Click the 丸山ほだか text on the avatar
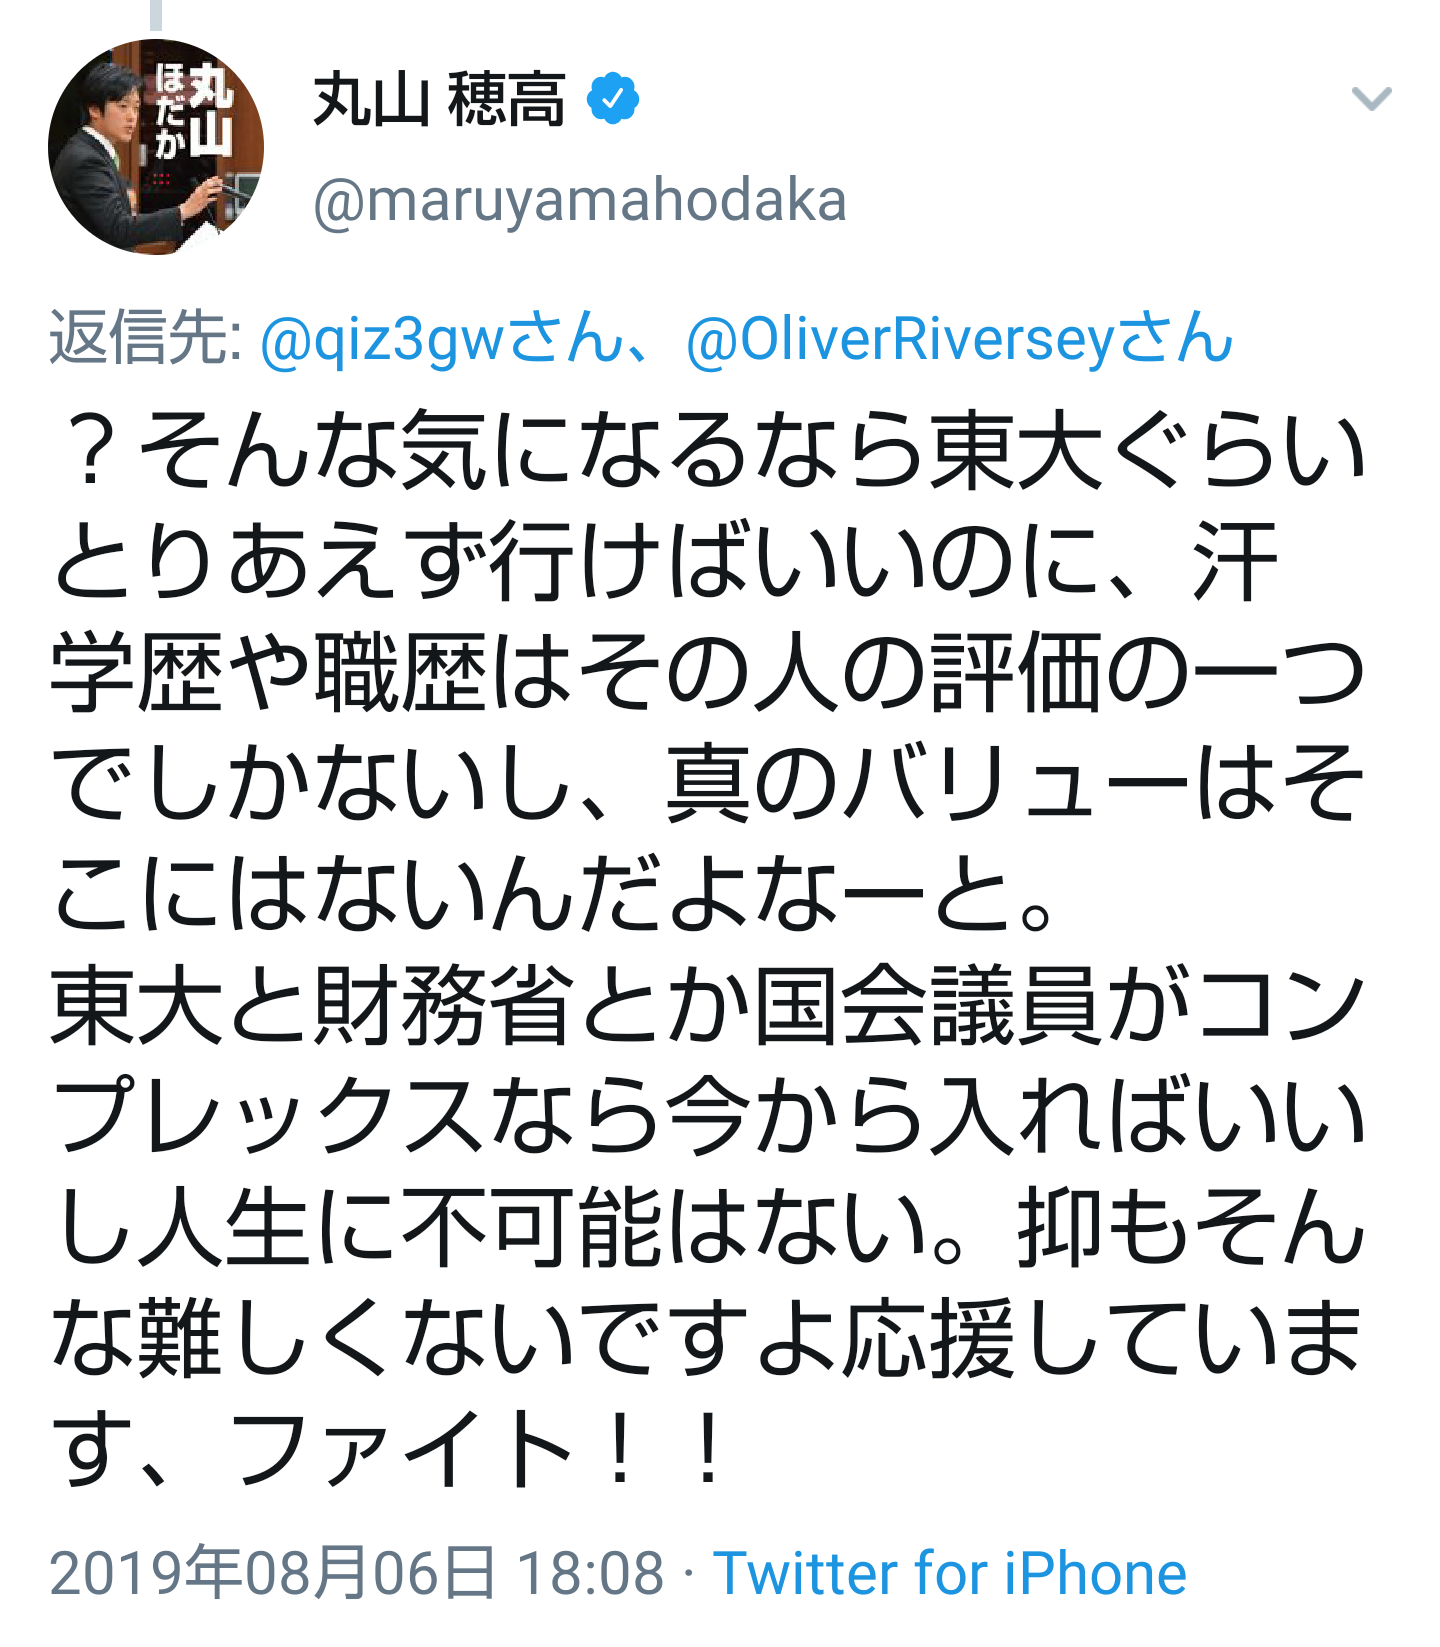 point(194,111)
